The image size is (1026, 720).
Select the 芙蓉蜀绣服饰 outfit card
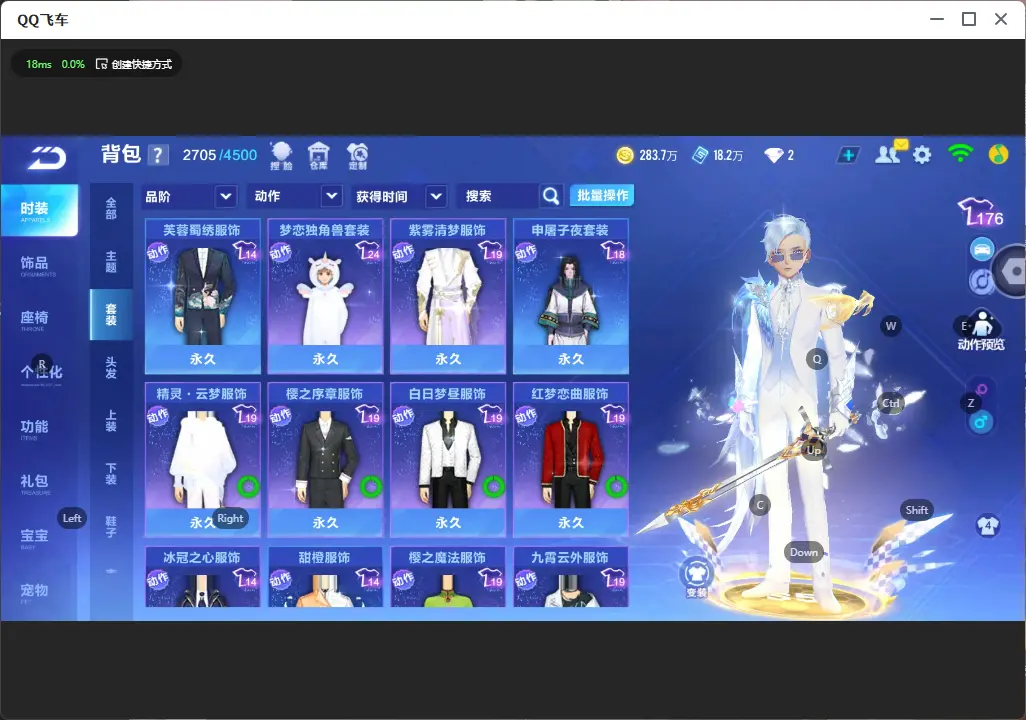pyautogui.click(x=202, y=296)
